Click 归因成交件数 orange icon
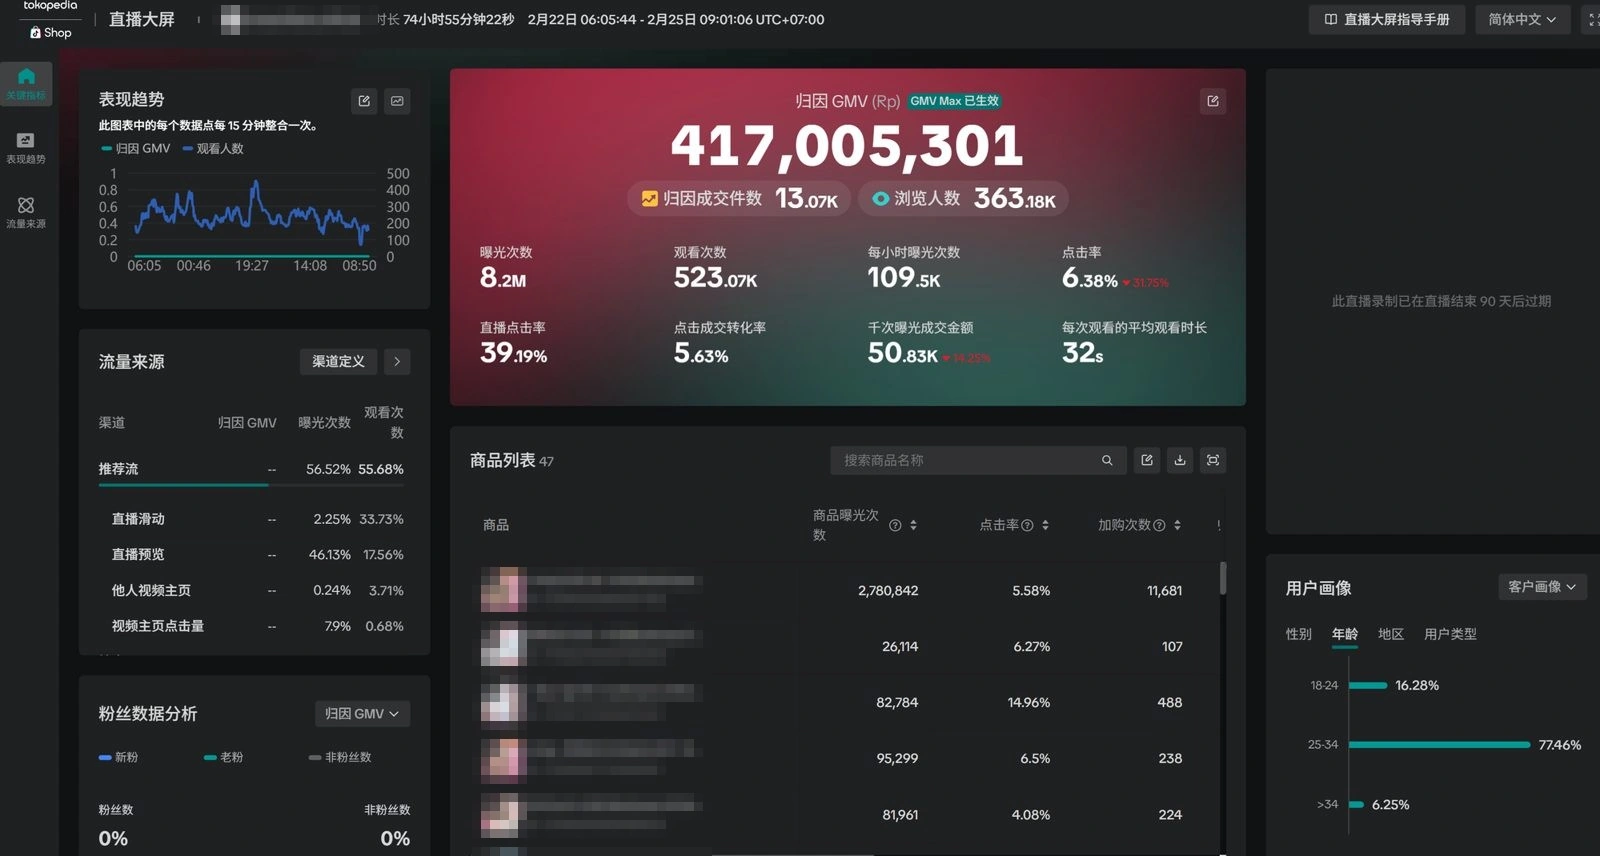Screen dimensions: 1600x856 click(649, 199)
